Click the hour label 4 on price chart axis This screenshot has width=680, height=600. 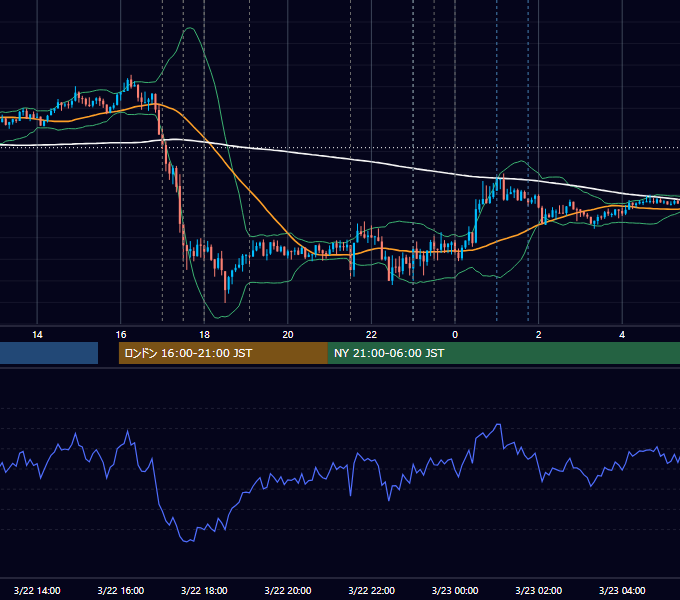pos(622,335)
